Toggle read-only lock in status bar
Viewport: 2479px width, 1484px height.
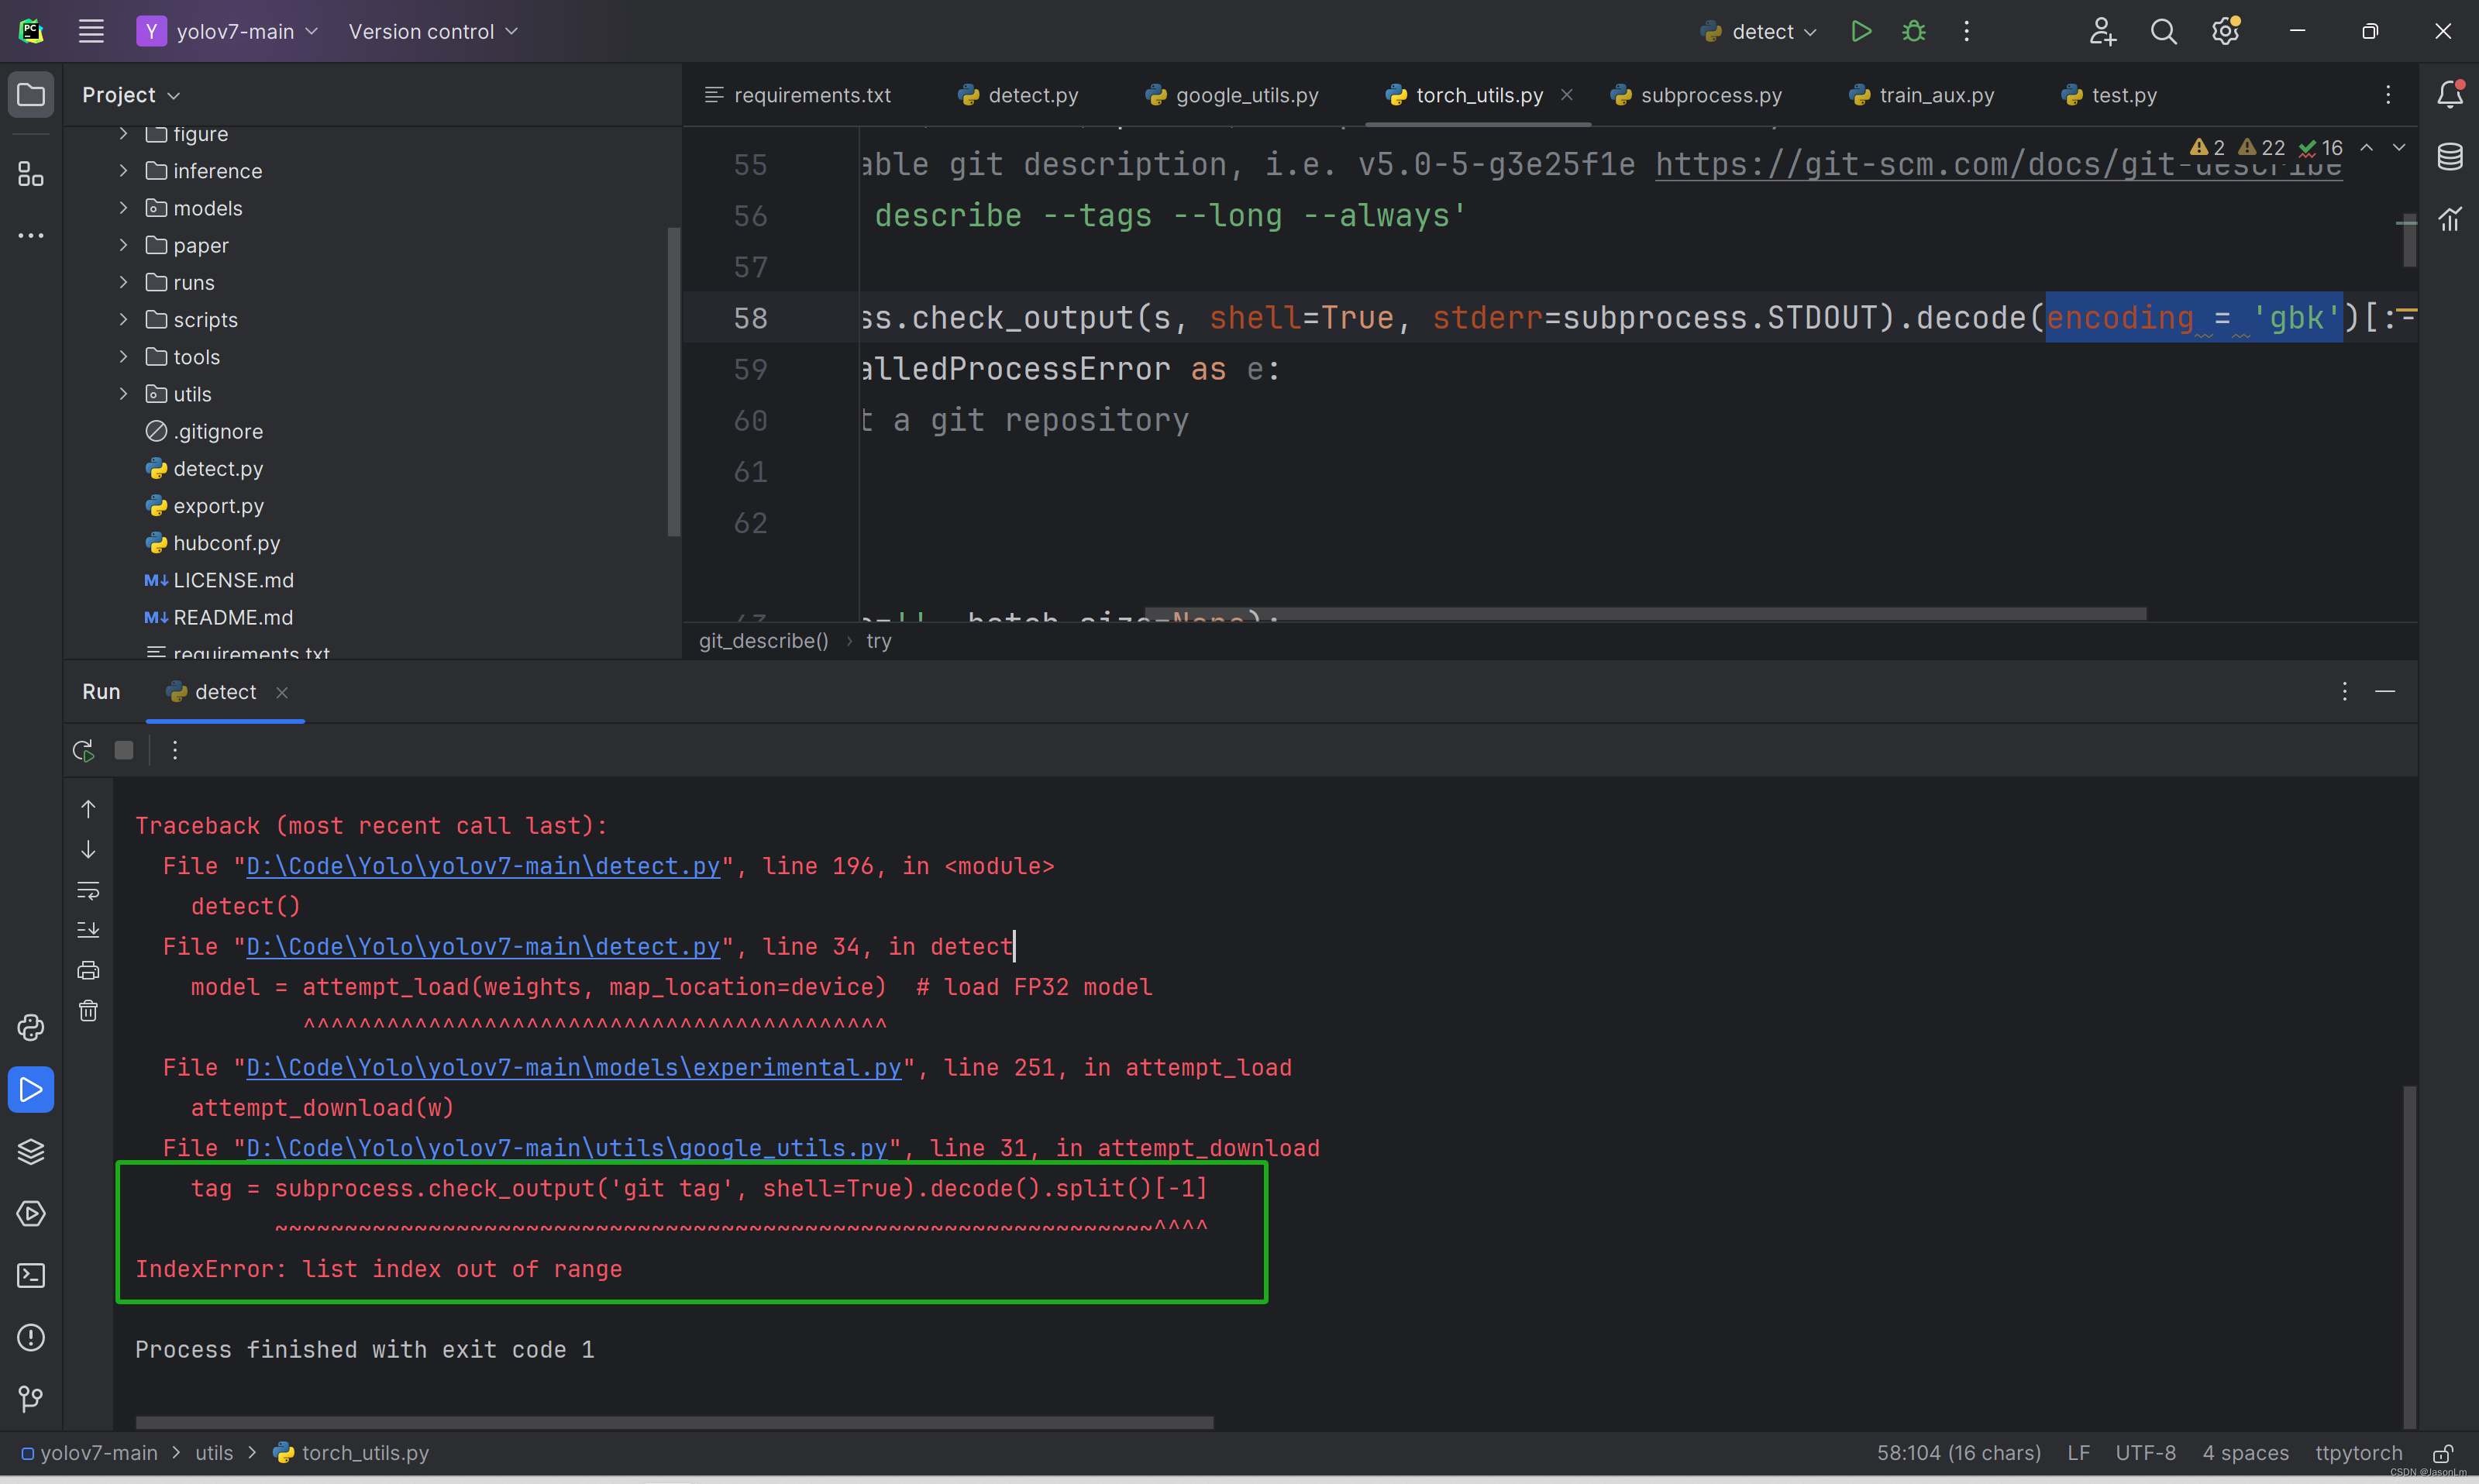coord(2443,1453)
